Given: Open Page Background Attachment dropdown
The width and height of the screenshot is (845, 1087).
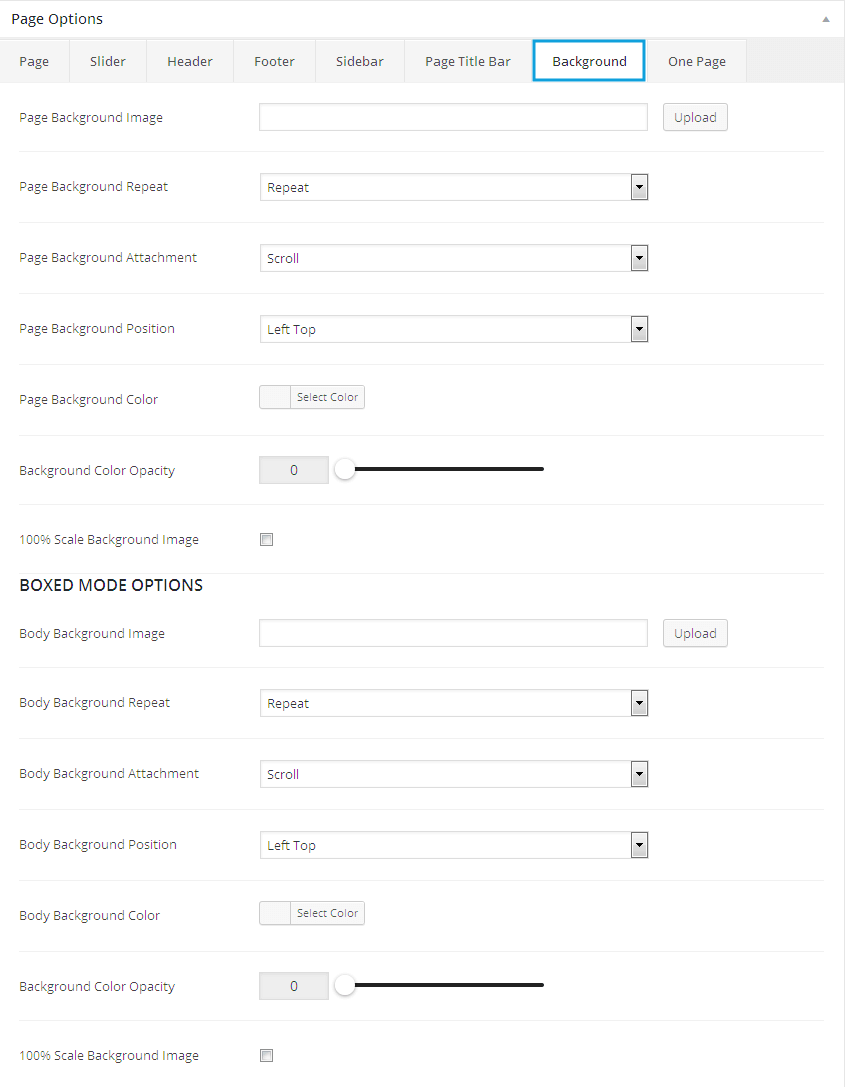Looking at the screenshot, I should pyautogui.click(x=454, y=258).
